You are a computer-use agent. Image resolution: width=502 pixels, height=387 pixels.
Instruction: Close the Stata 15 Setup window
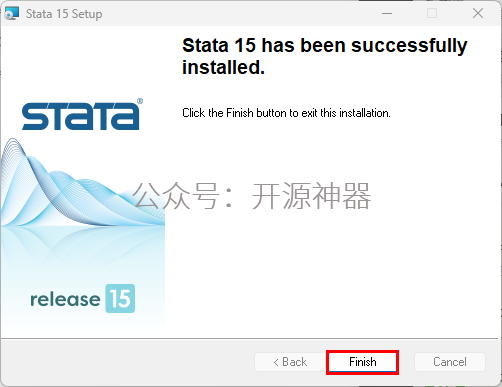click(478, 13)
